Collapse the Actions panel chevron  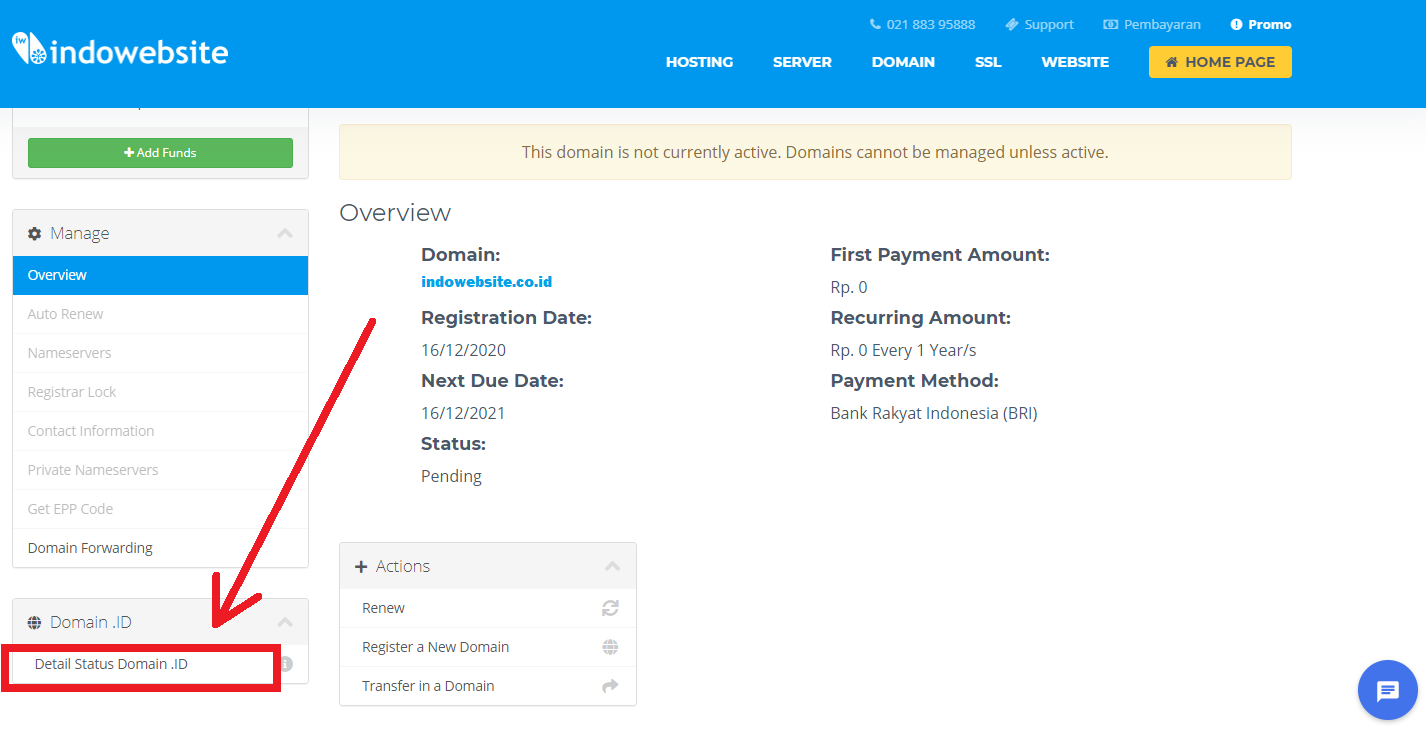[x=612, y=566]
